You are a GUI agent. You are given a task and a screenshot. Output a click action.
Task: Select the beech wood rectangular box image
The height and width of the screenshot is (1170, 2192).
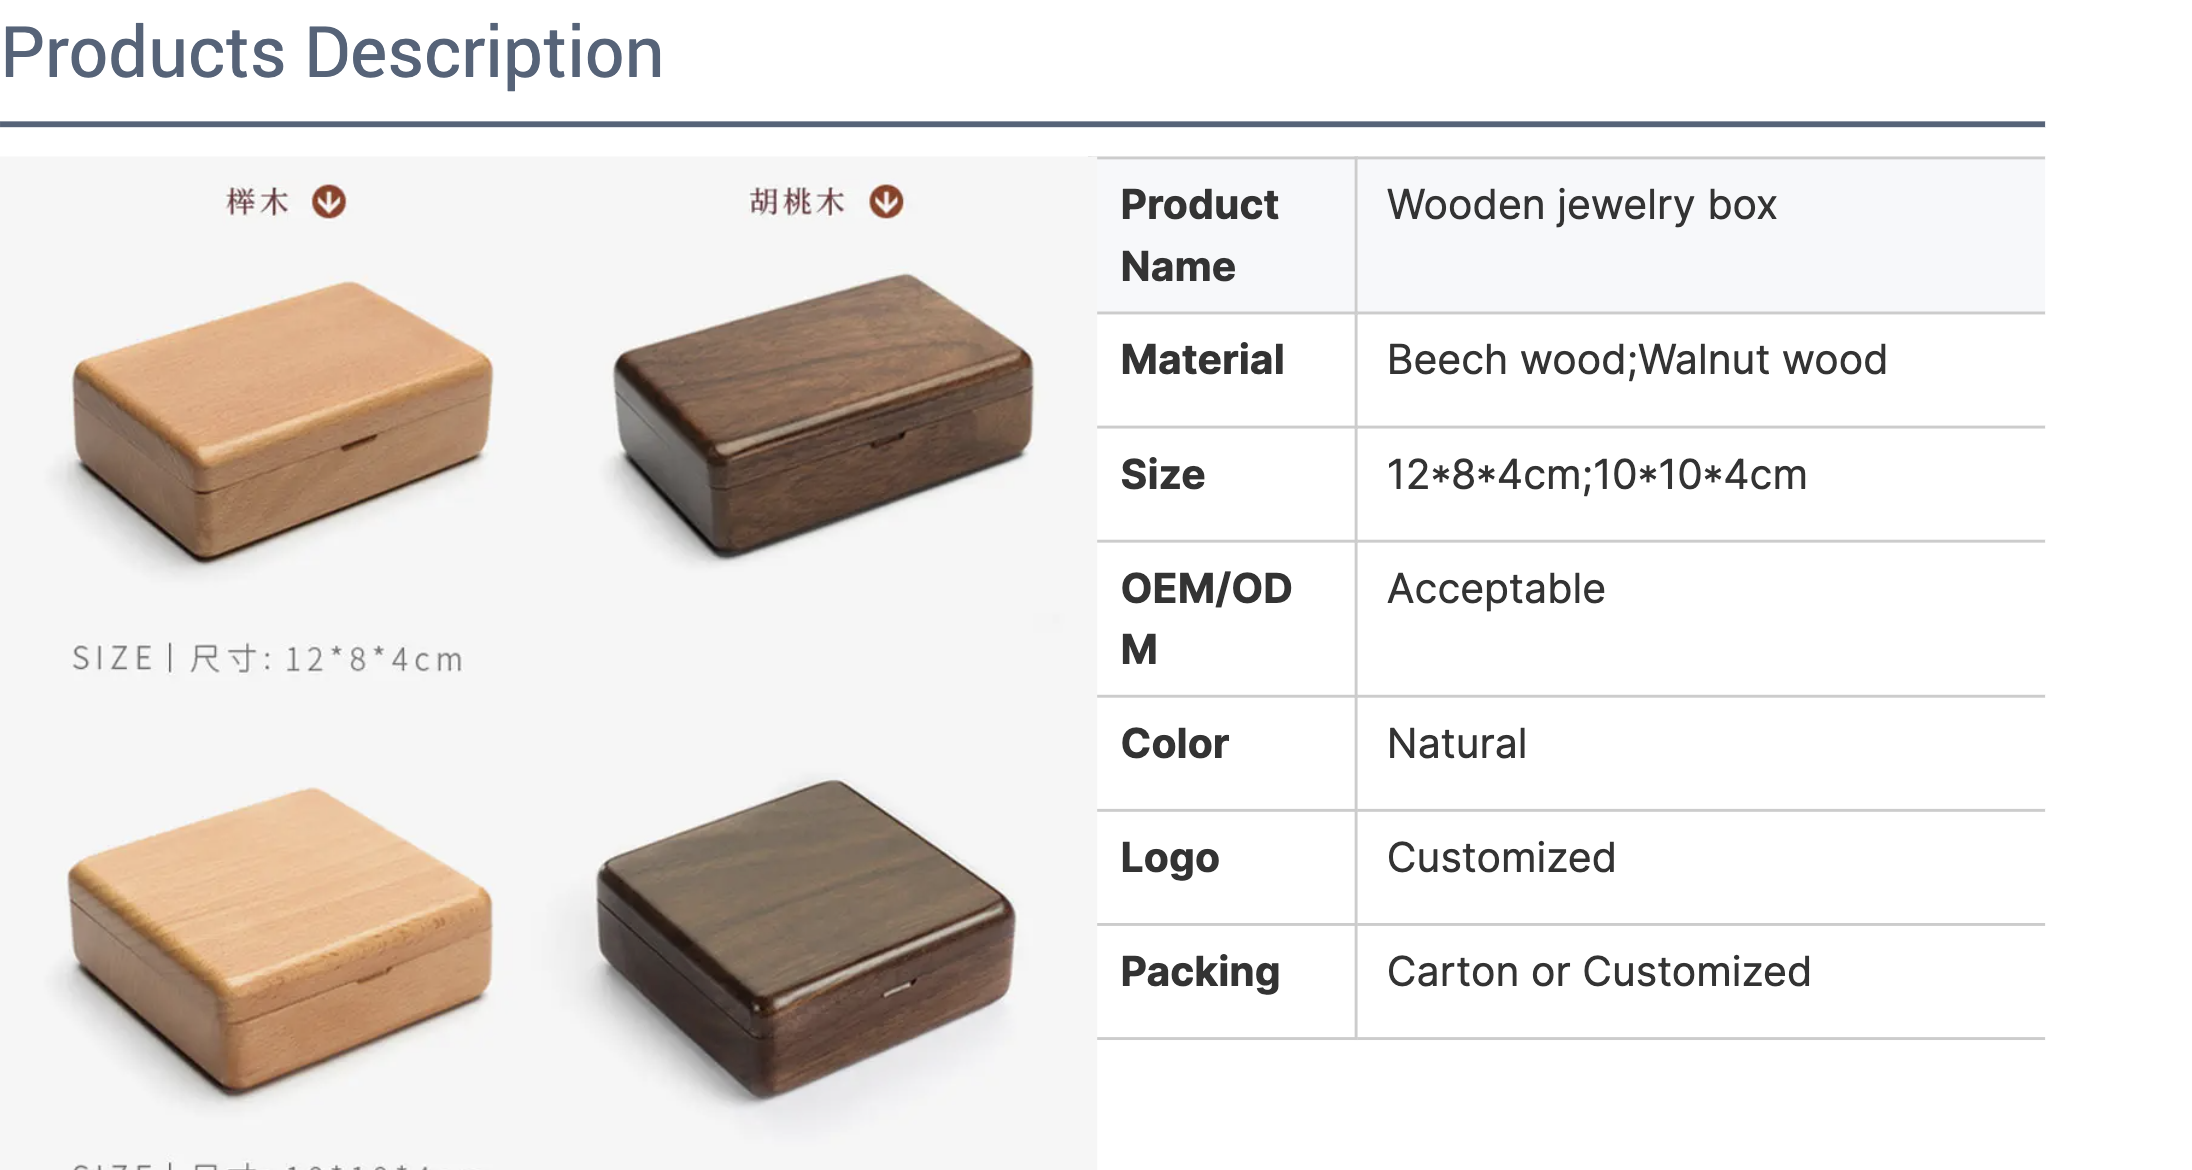(283, 421)
